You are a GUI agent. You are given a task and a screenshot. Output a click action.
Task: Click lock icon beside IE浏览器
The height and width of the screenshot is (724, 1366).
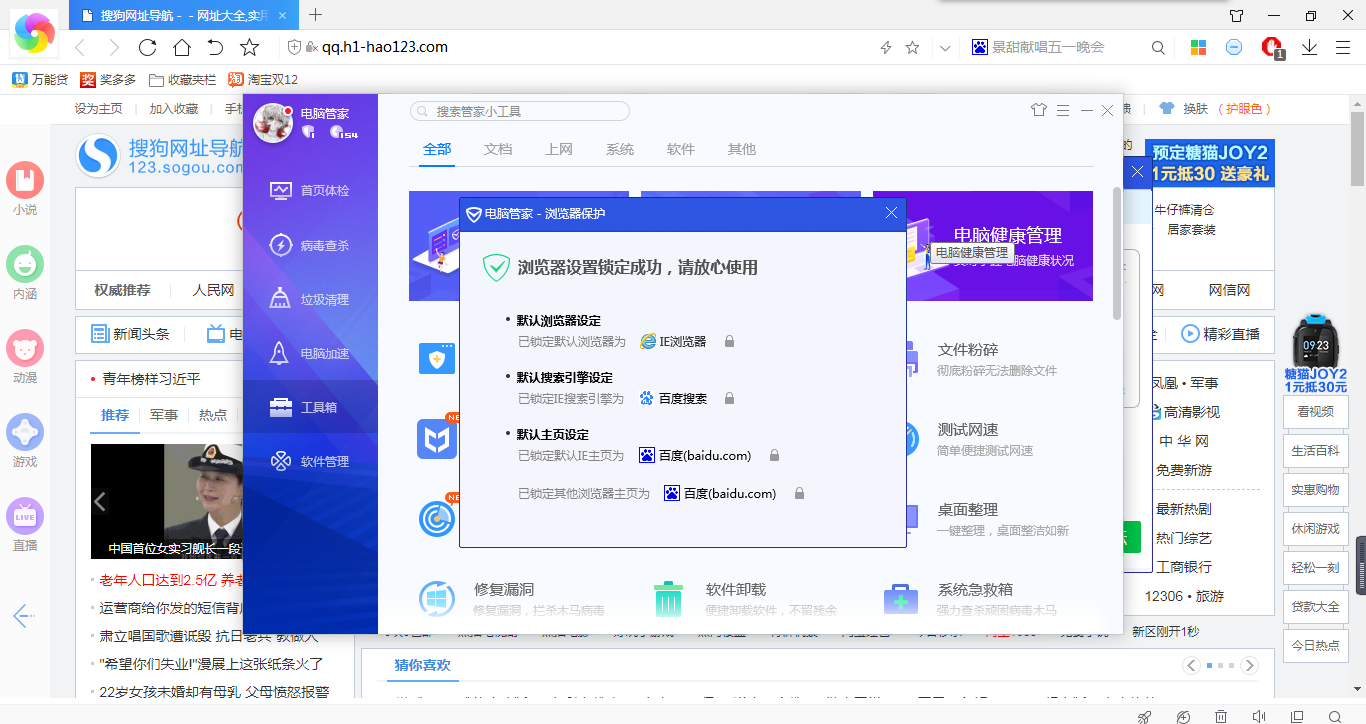[729, 342]
